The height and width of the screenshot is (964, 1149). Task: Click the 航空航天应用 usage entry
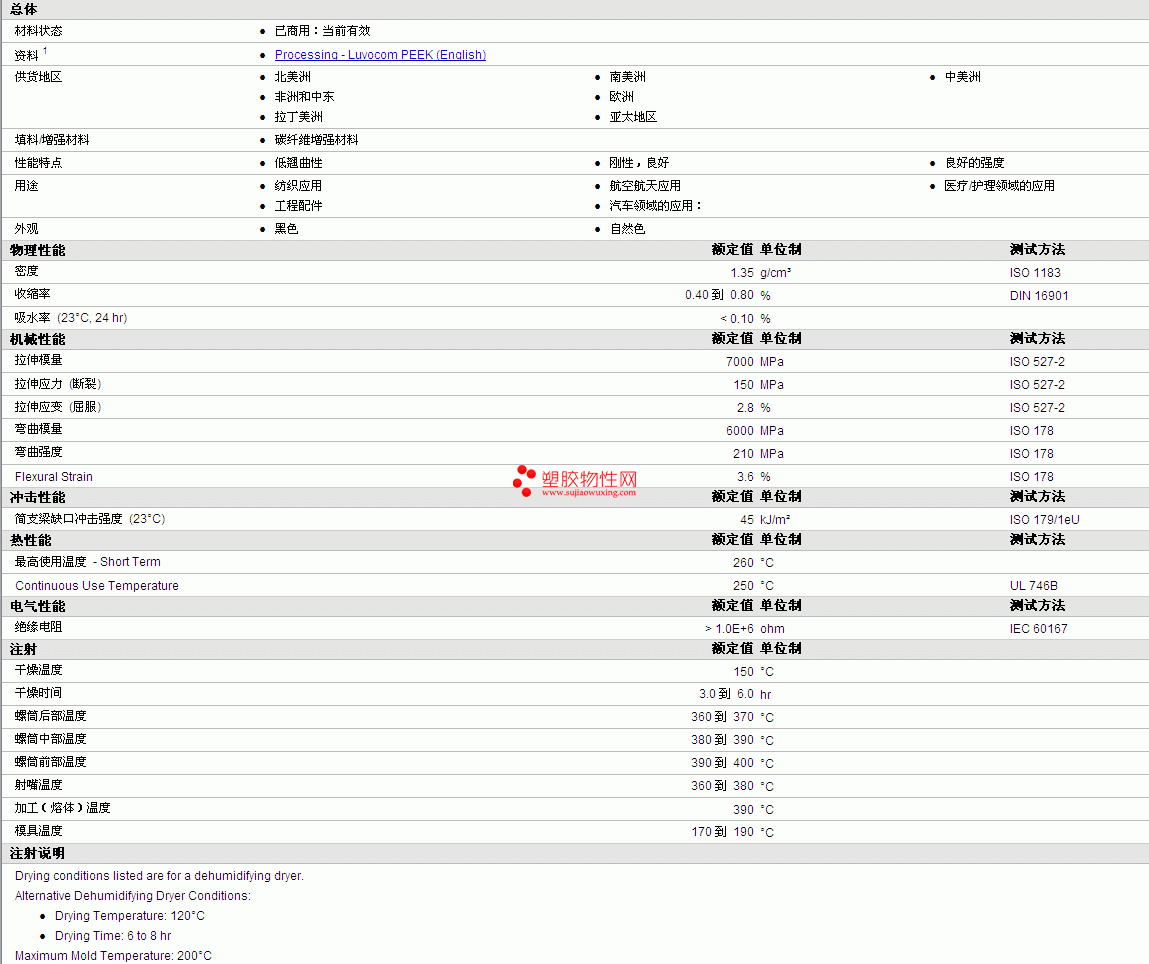pos(645,186)
